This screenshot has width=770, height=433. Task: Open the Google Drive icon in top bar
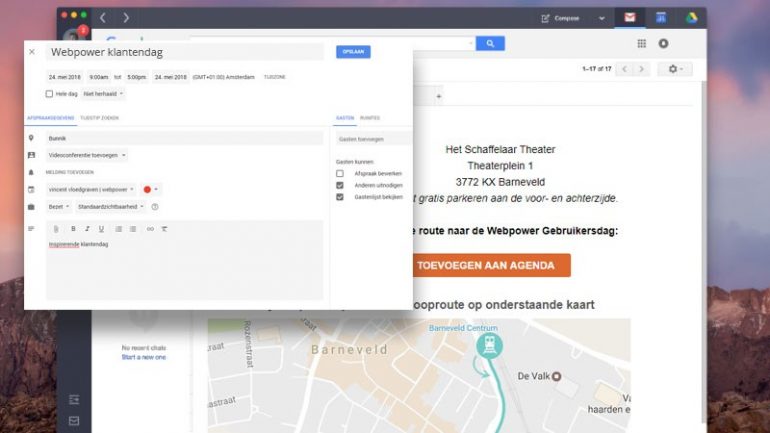pyautogui.click(x=691, y=18)
